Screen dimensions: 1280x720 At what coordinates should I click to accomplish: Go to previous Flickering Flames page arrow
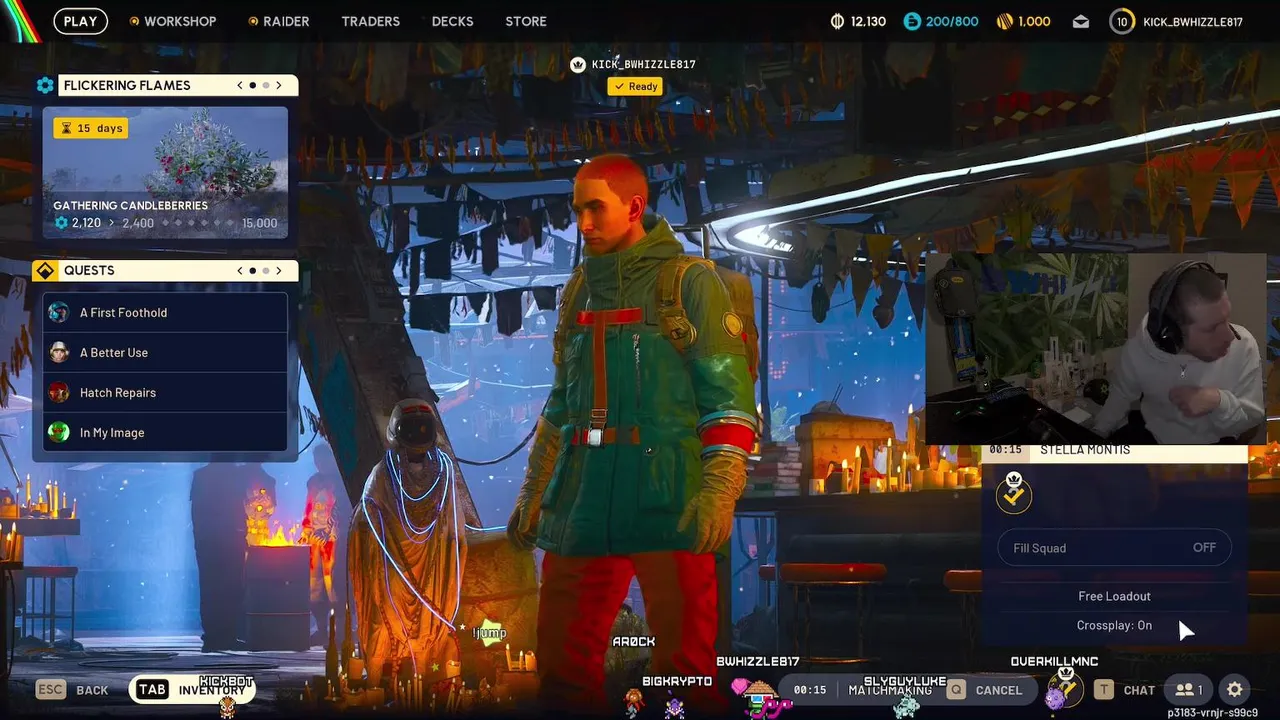pyautogui.click(x=240, y=85)
